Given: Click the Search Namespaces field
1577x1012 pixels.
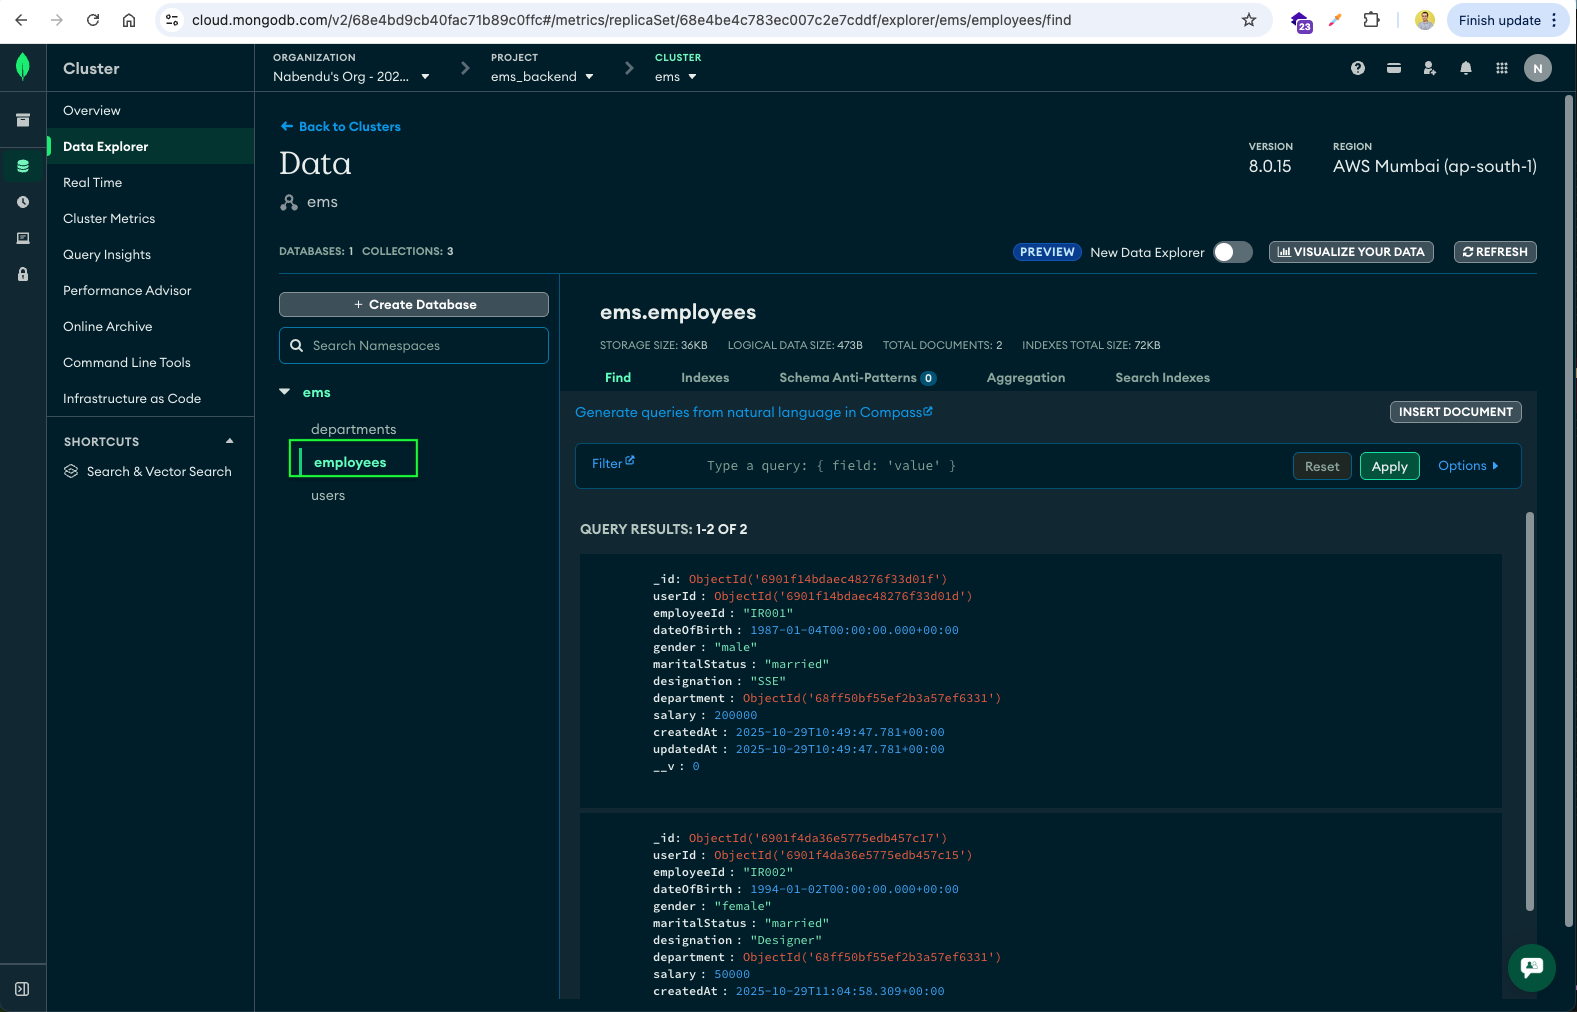Looking at the screenshot, I should click(x=414, y=345).
